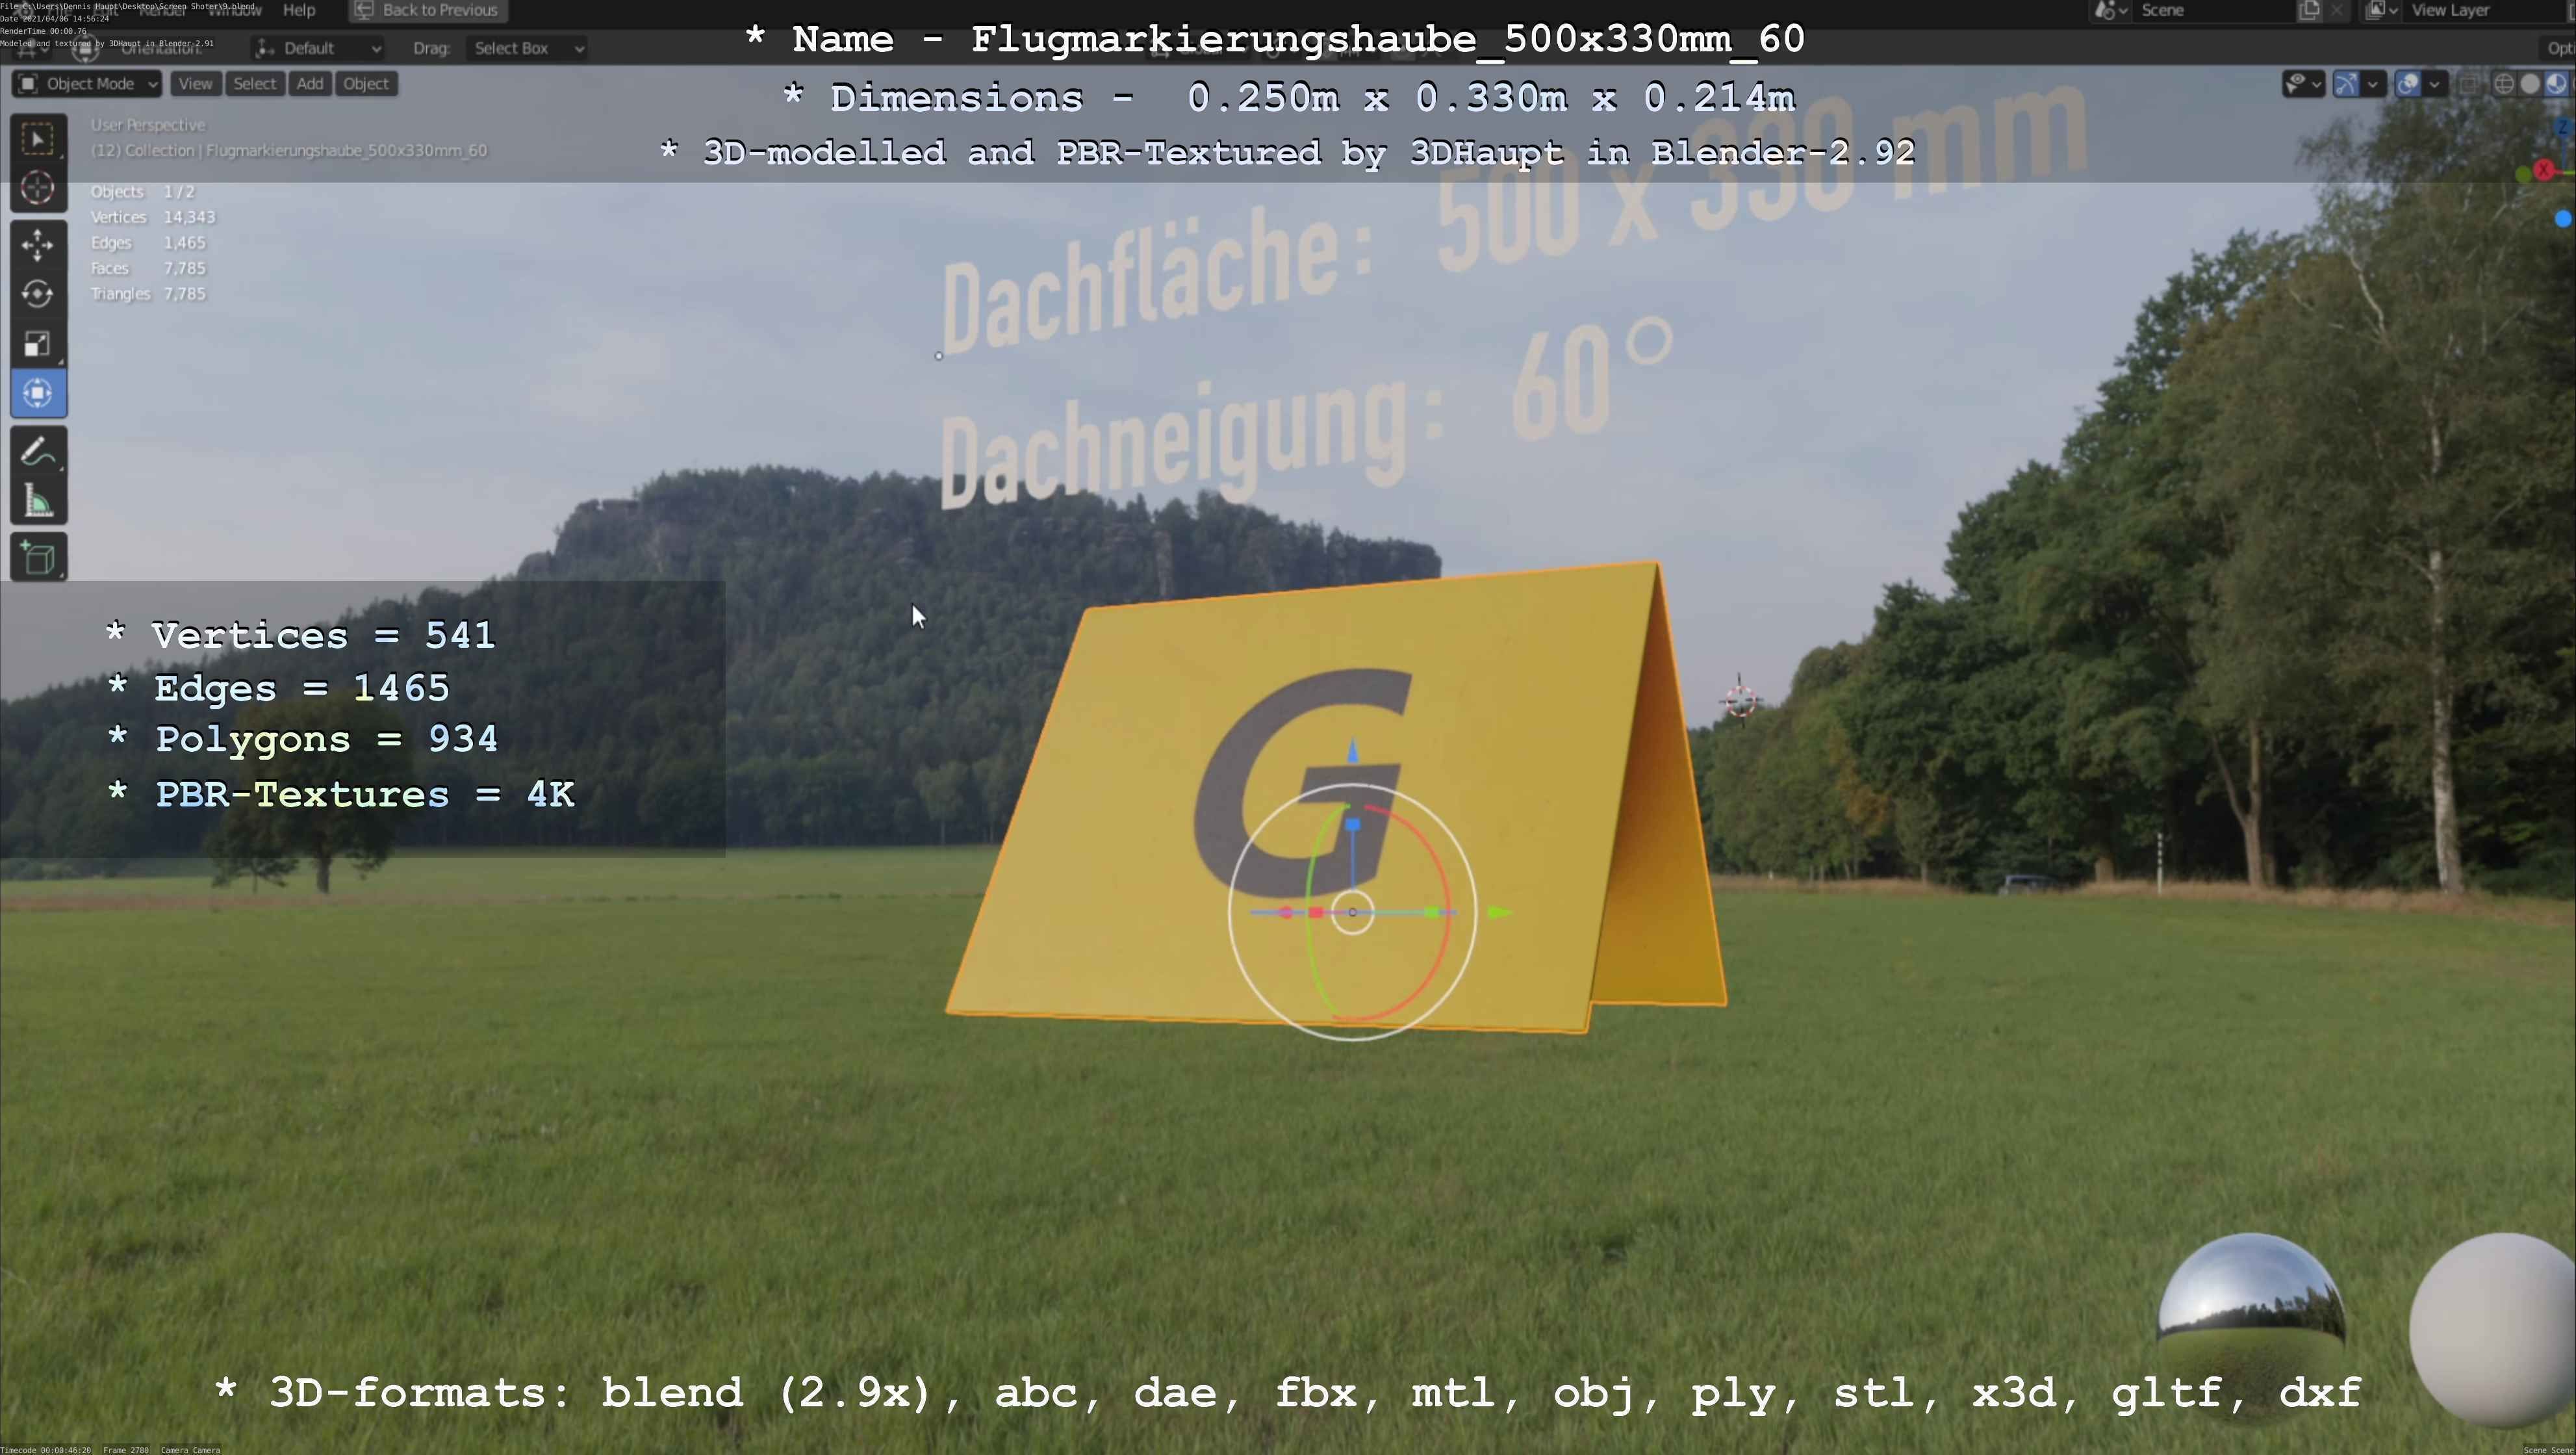Toggle viewport gizmos display
The image size is (2576, 1455).
(x=2346, y=84)
